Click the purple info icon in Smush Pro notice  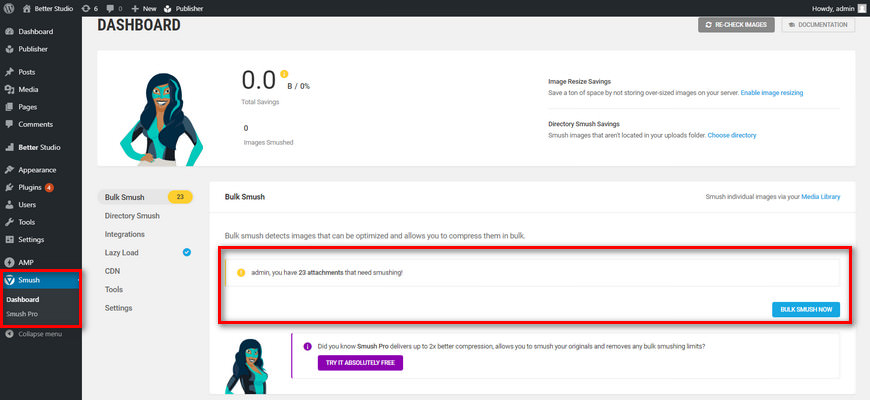coord(307,347)
